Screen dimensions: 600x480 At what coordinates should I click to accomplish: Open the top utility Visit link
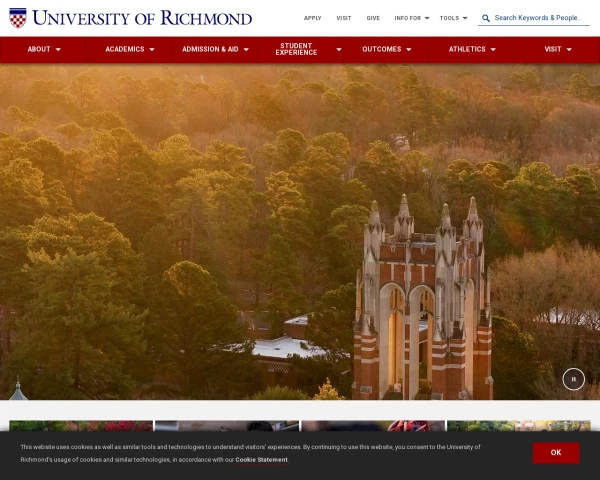344,18
